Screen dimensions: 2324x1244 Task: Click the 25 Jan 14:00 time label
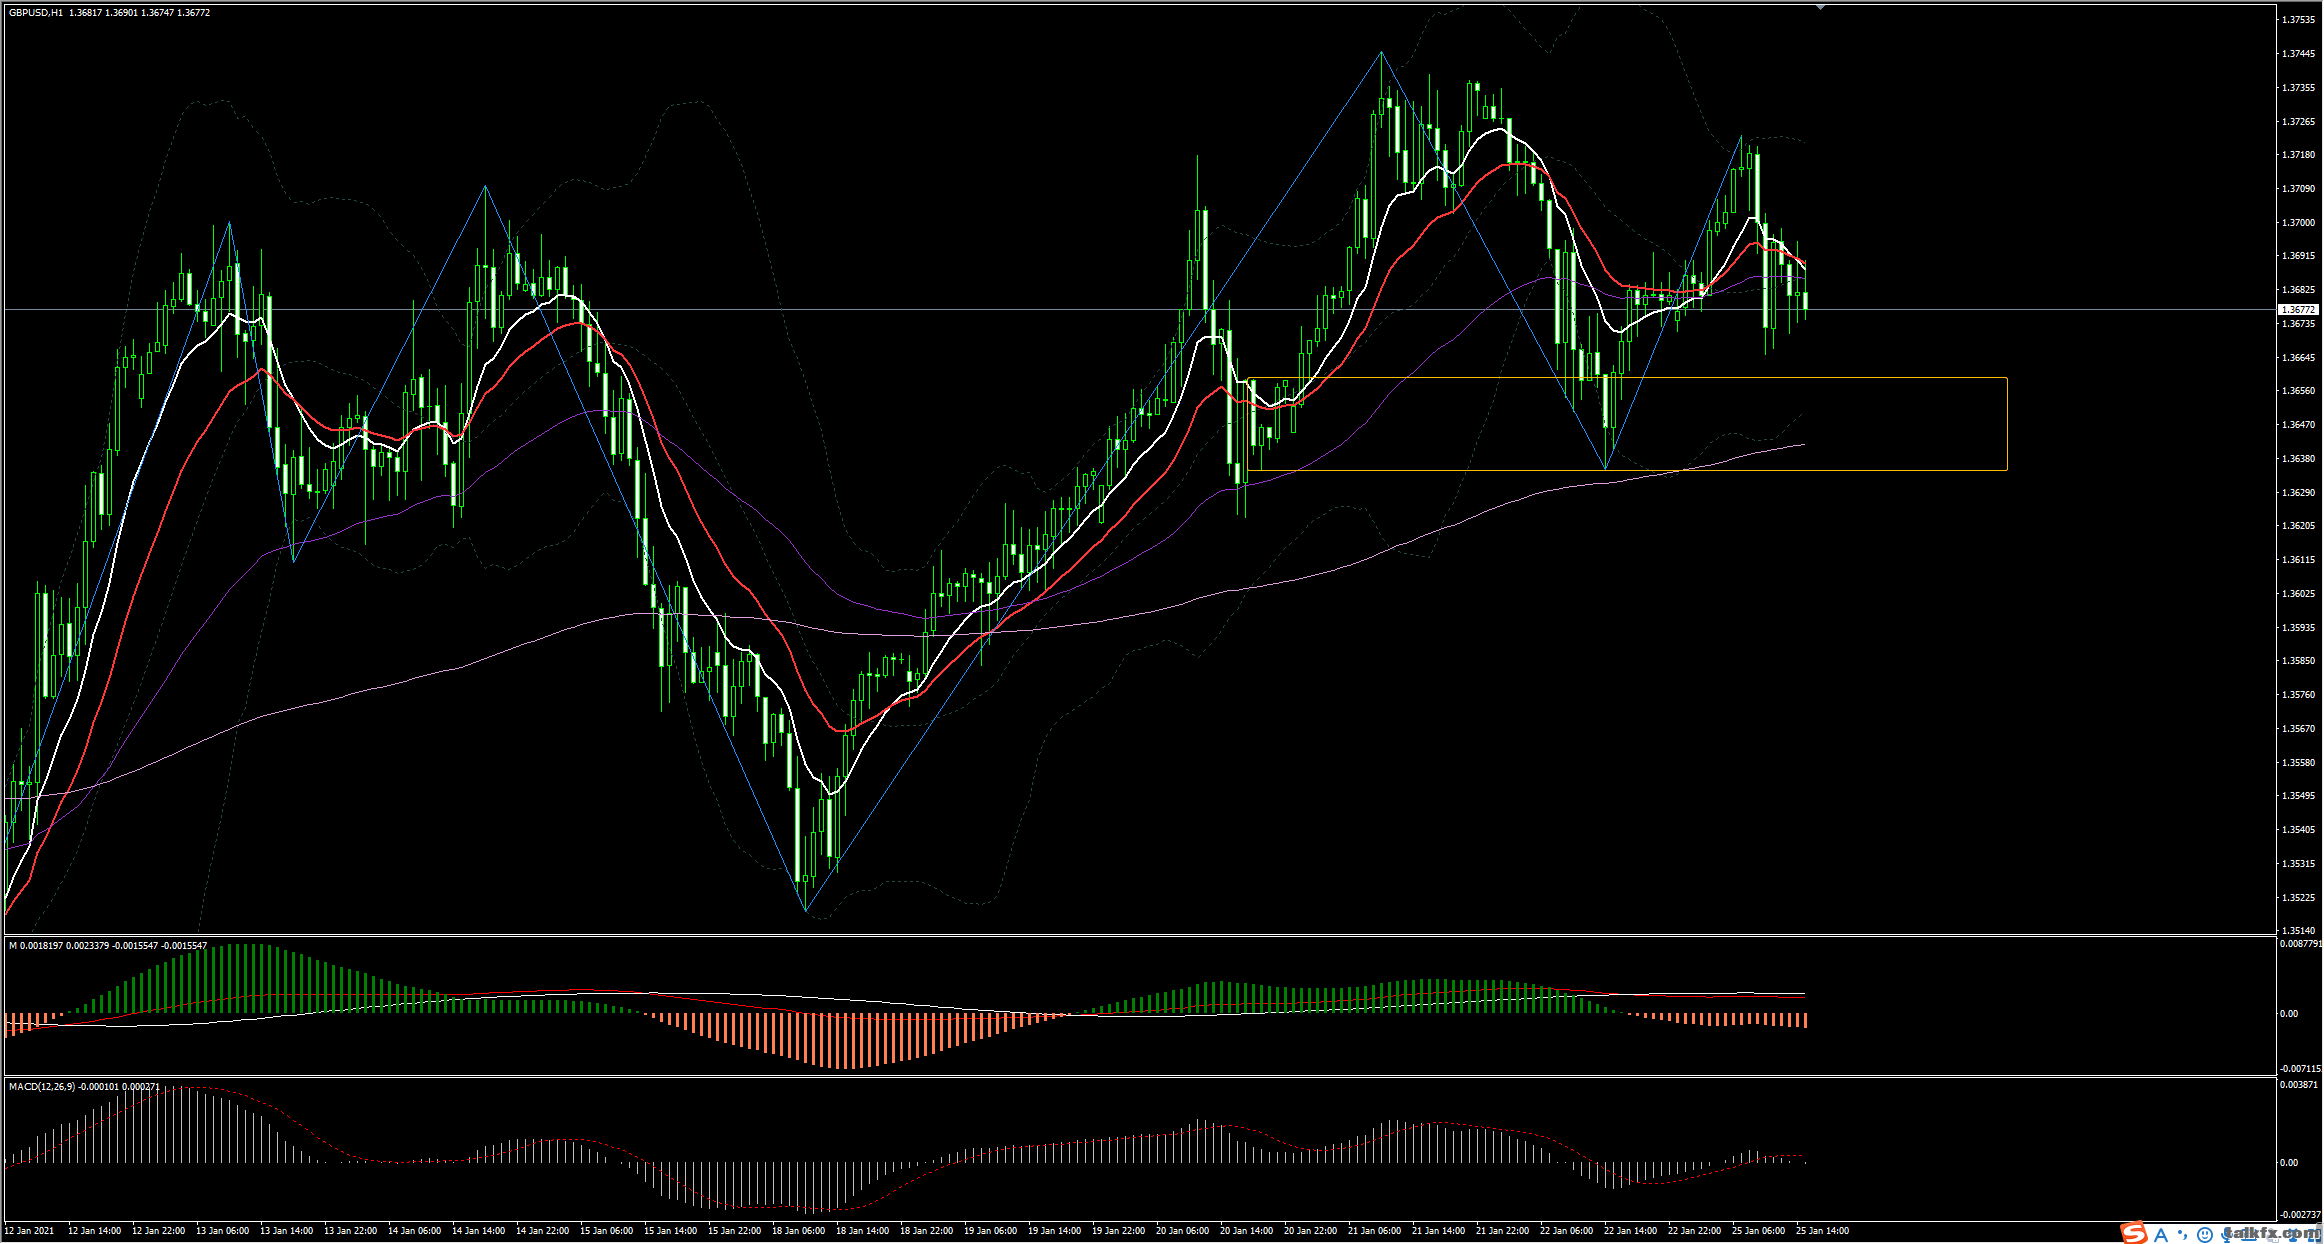pos(1823,1230)
